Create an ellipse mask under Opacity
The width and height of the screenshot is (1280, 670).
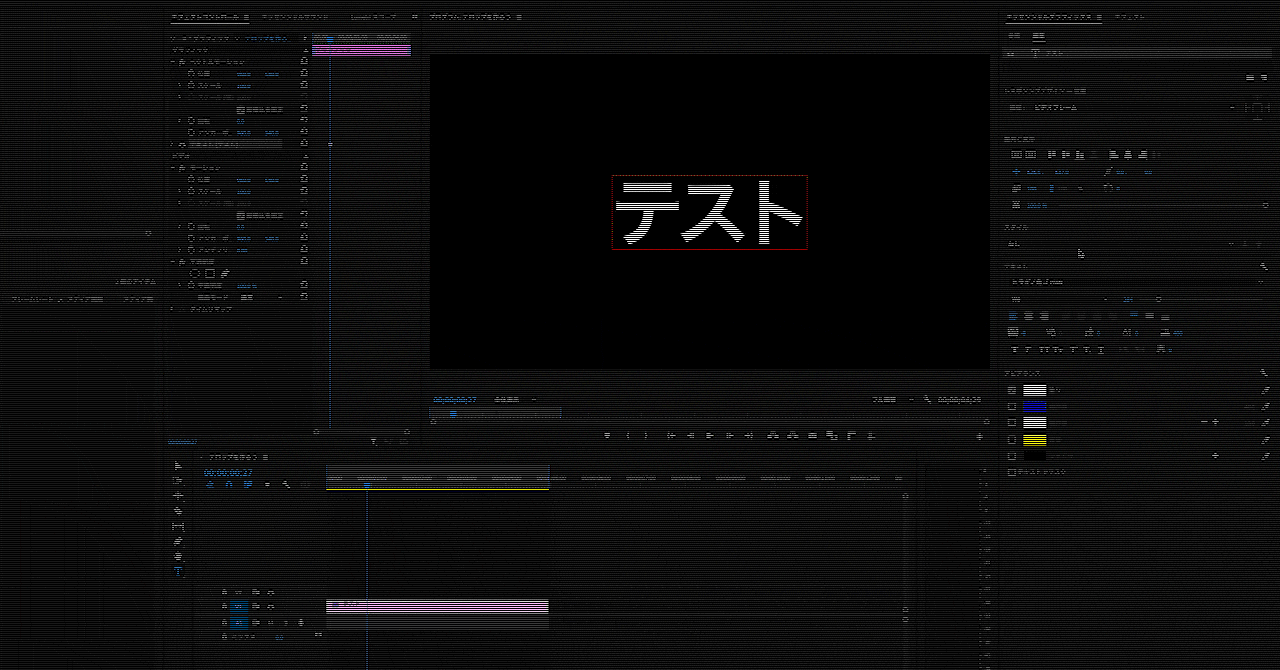click(195, 274)
